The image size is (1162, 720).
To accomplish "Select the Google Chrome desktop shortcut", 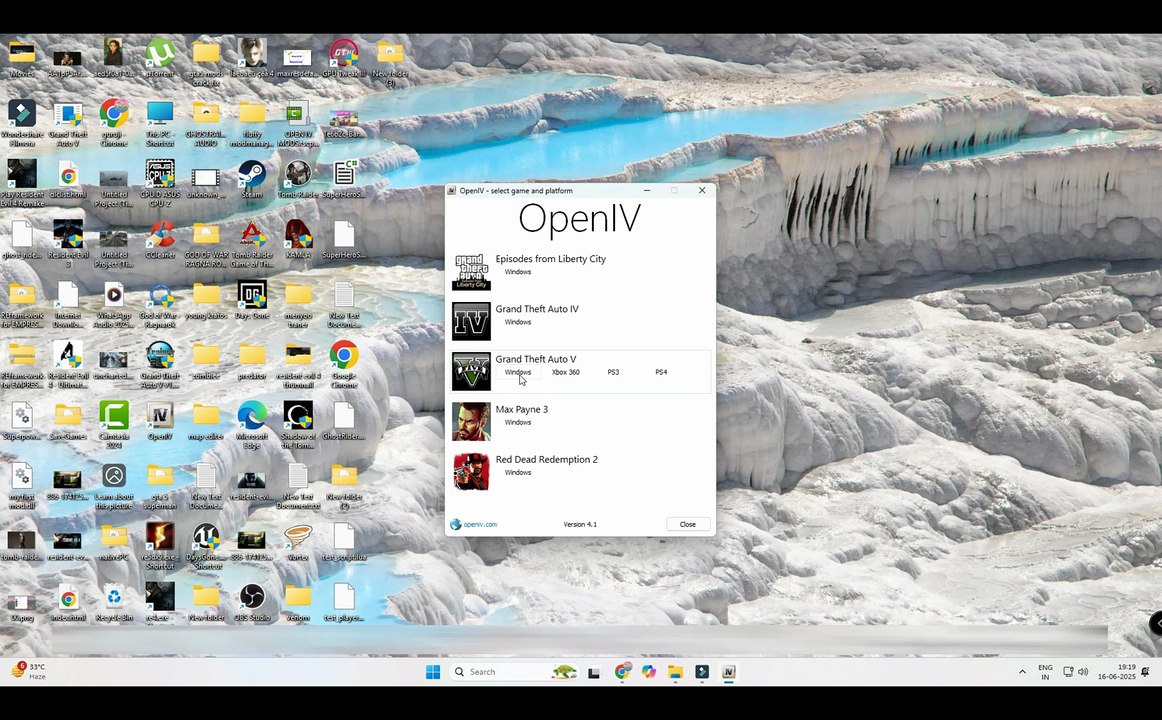I will tap(344, 364).
